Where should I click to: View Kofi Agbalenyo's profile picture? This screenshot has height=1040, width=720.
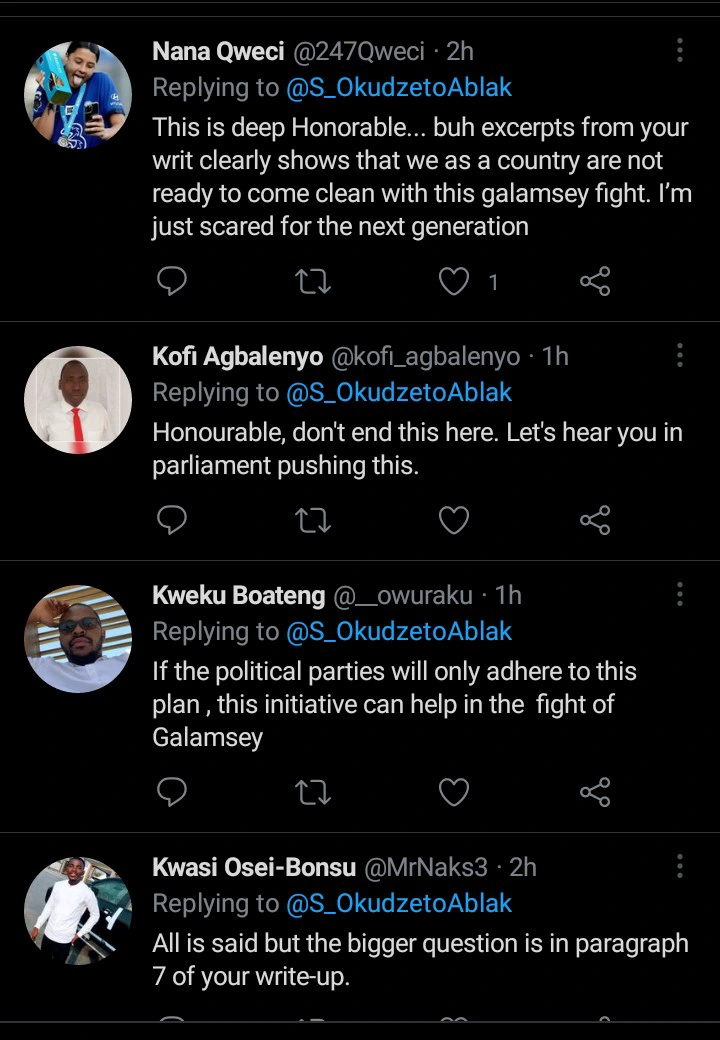[78, 400]
